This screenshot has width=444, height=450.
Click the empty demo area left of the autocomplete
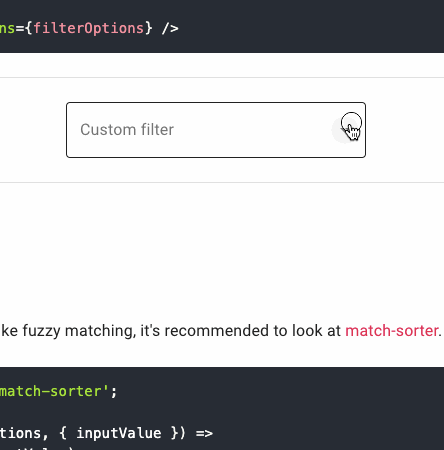click(x=33, y=130)
